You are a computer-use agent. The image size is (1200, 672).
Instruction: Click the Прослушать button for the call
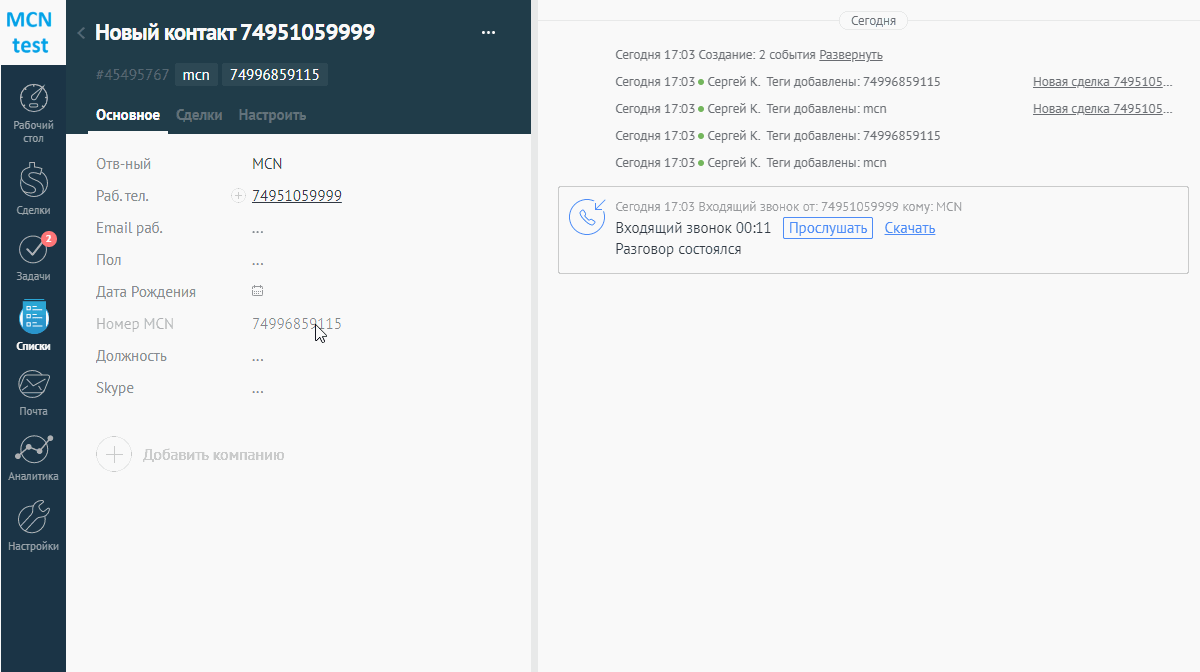827,228
